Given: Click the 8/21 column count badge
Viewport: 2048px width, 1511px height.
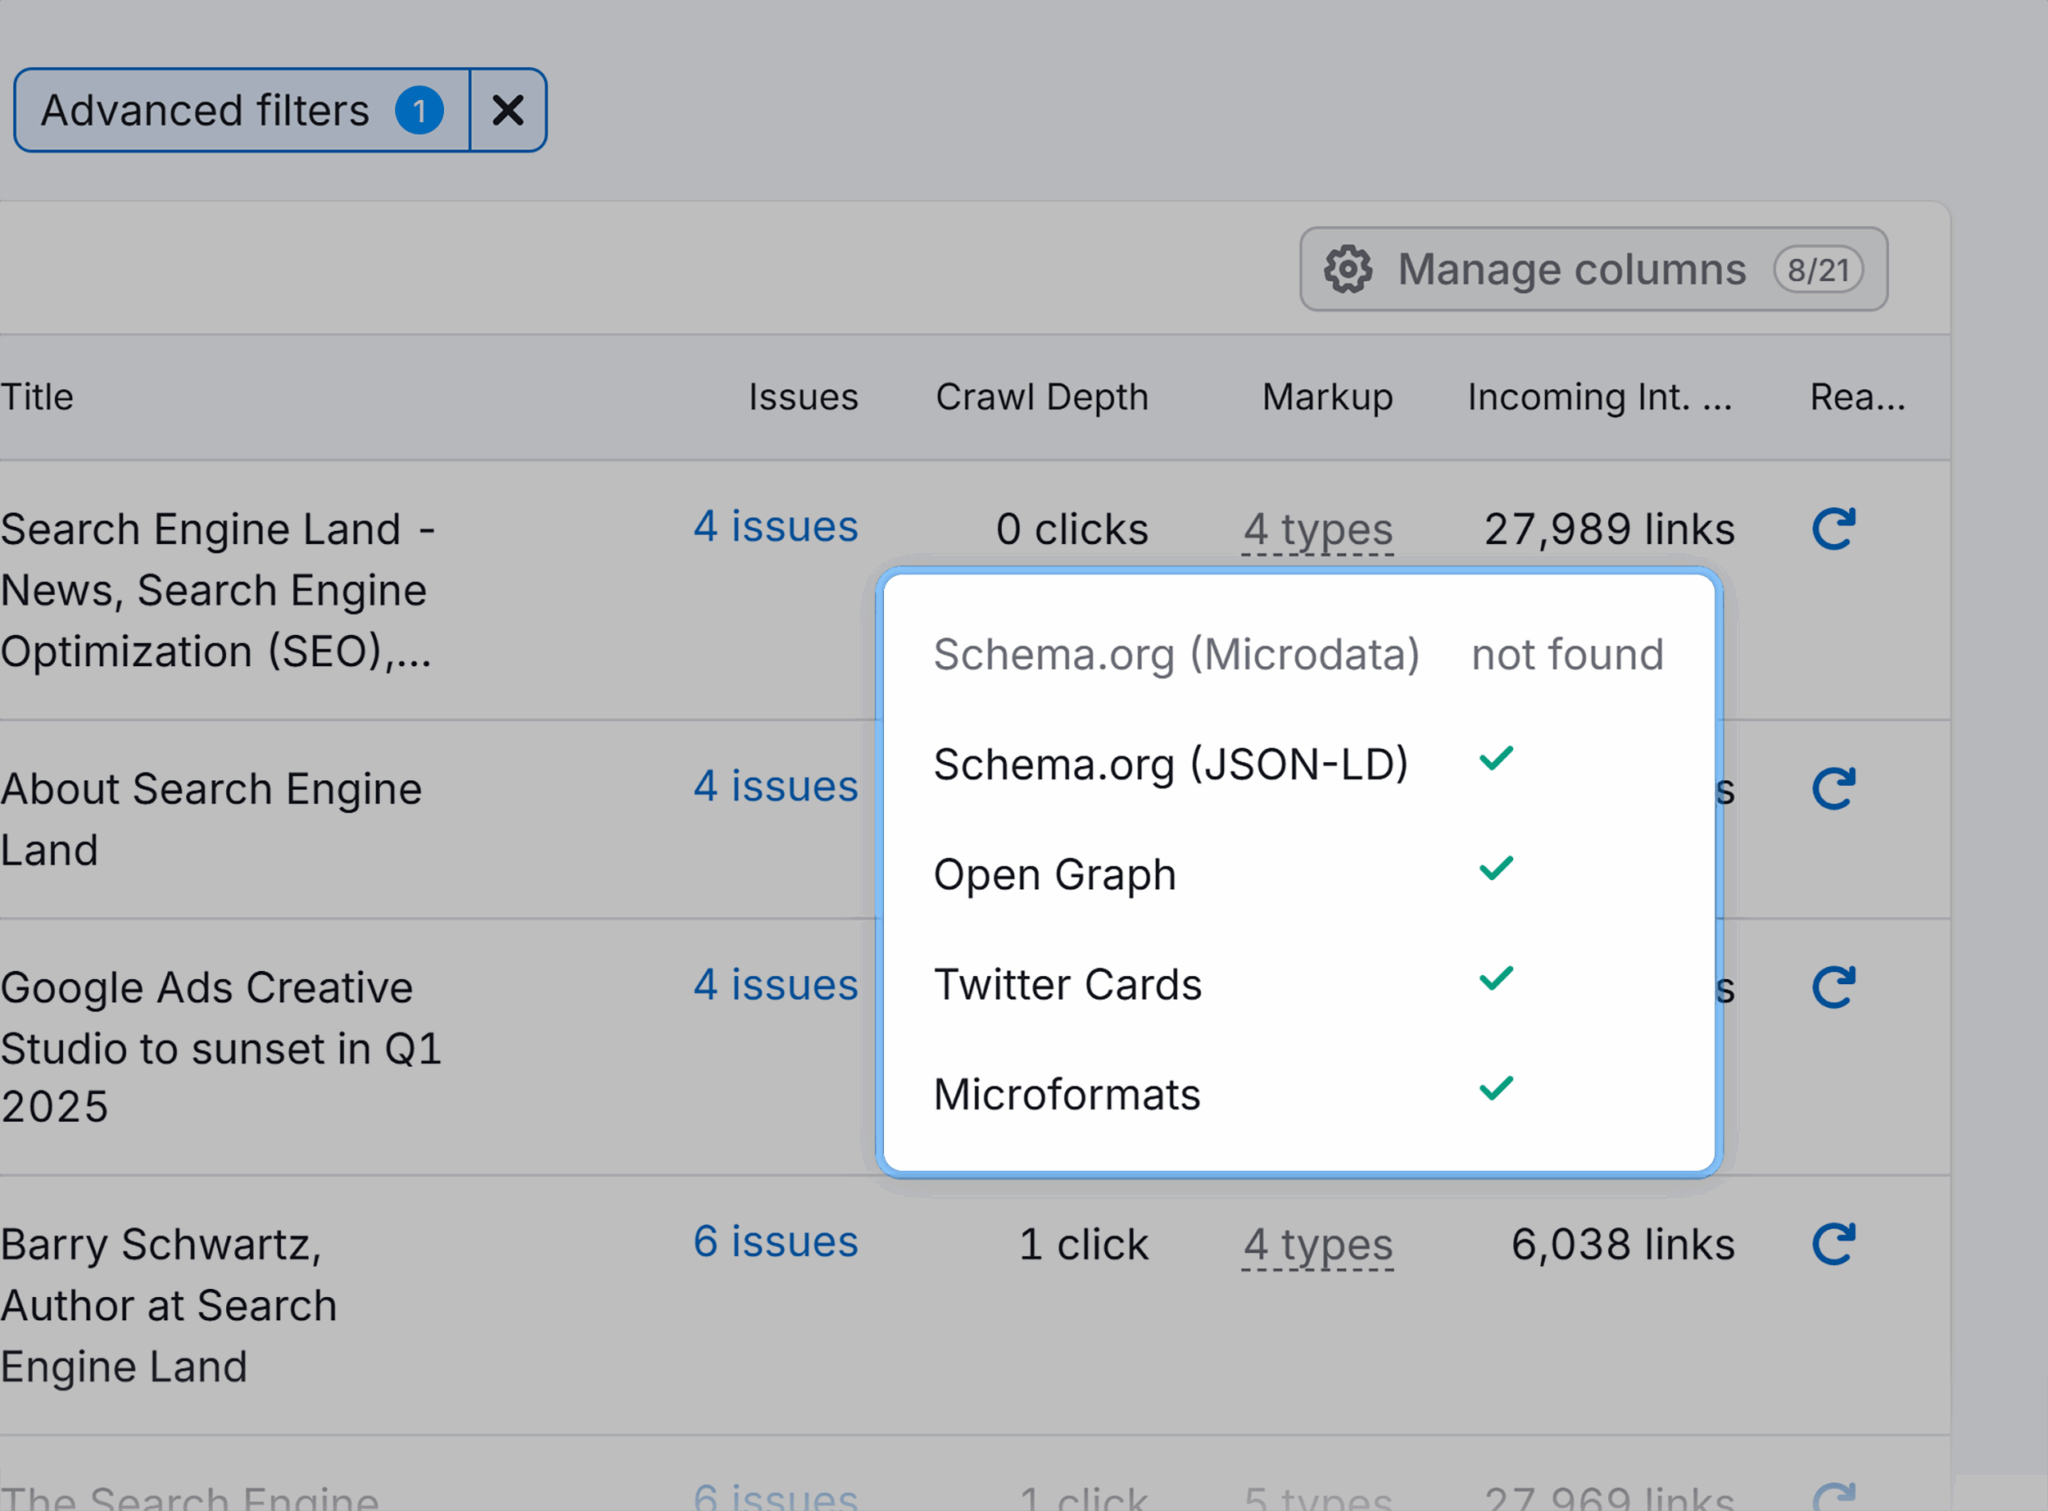Looking at the screenshot, I should click(x=1819, y=269).
